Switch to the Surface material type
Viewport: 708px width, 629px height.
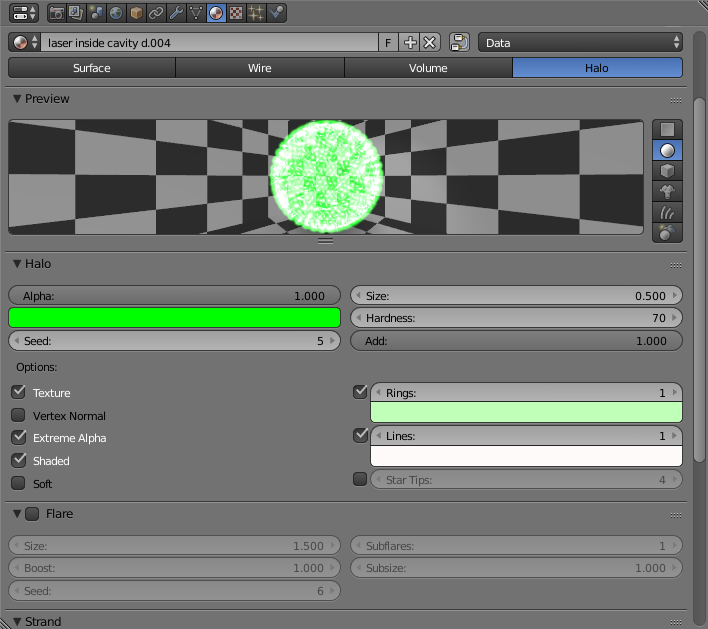(92, 68)
